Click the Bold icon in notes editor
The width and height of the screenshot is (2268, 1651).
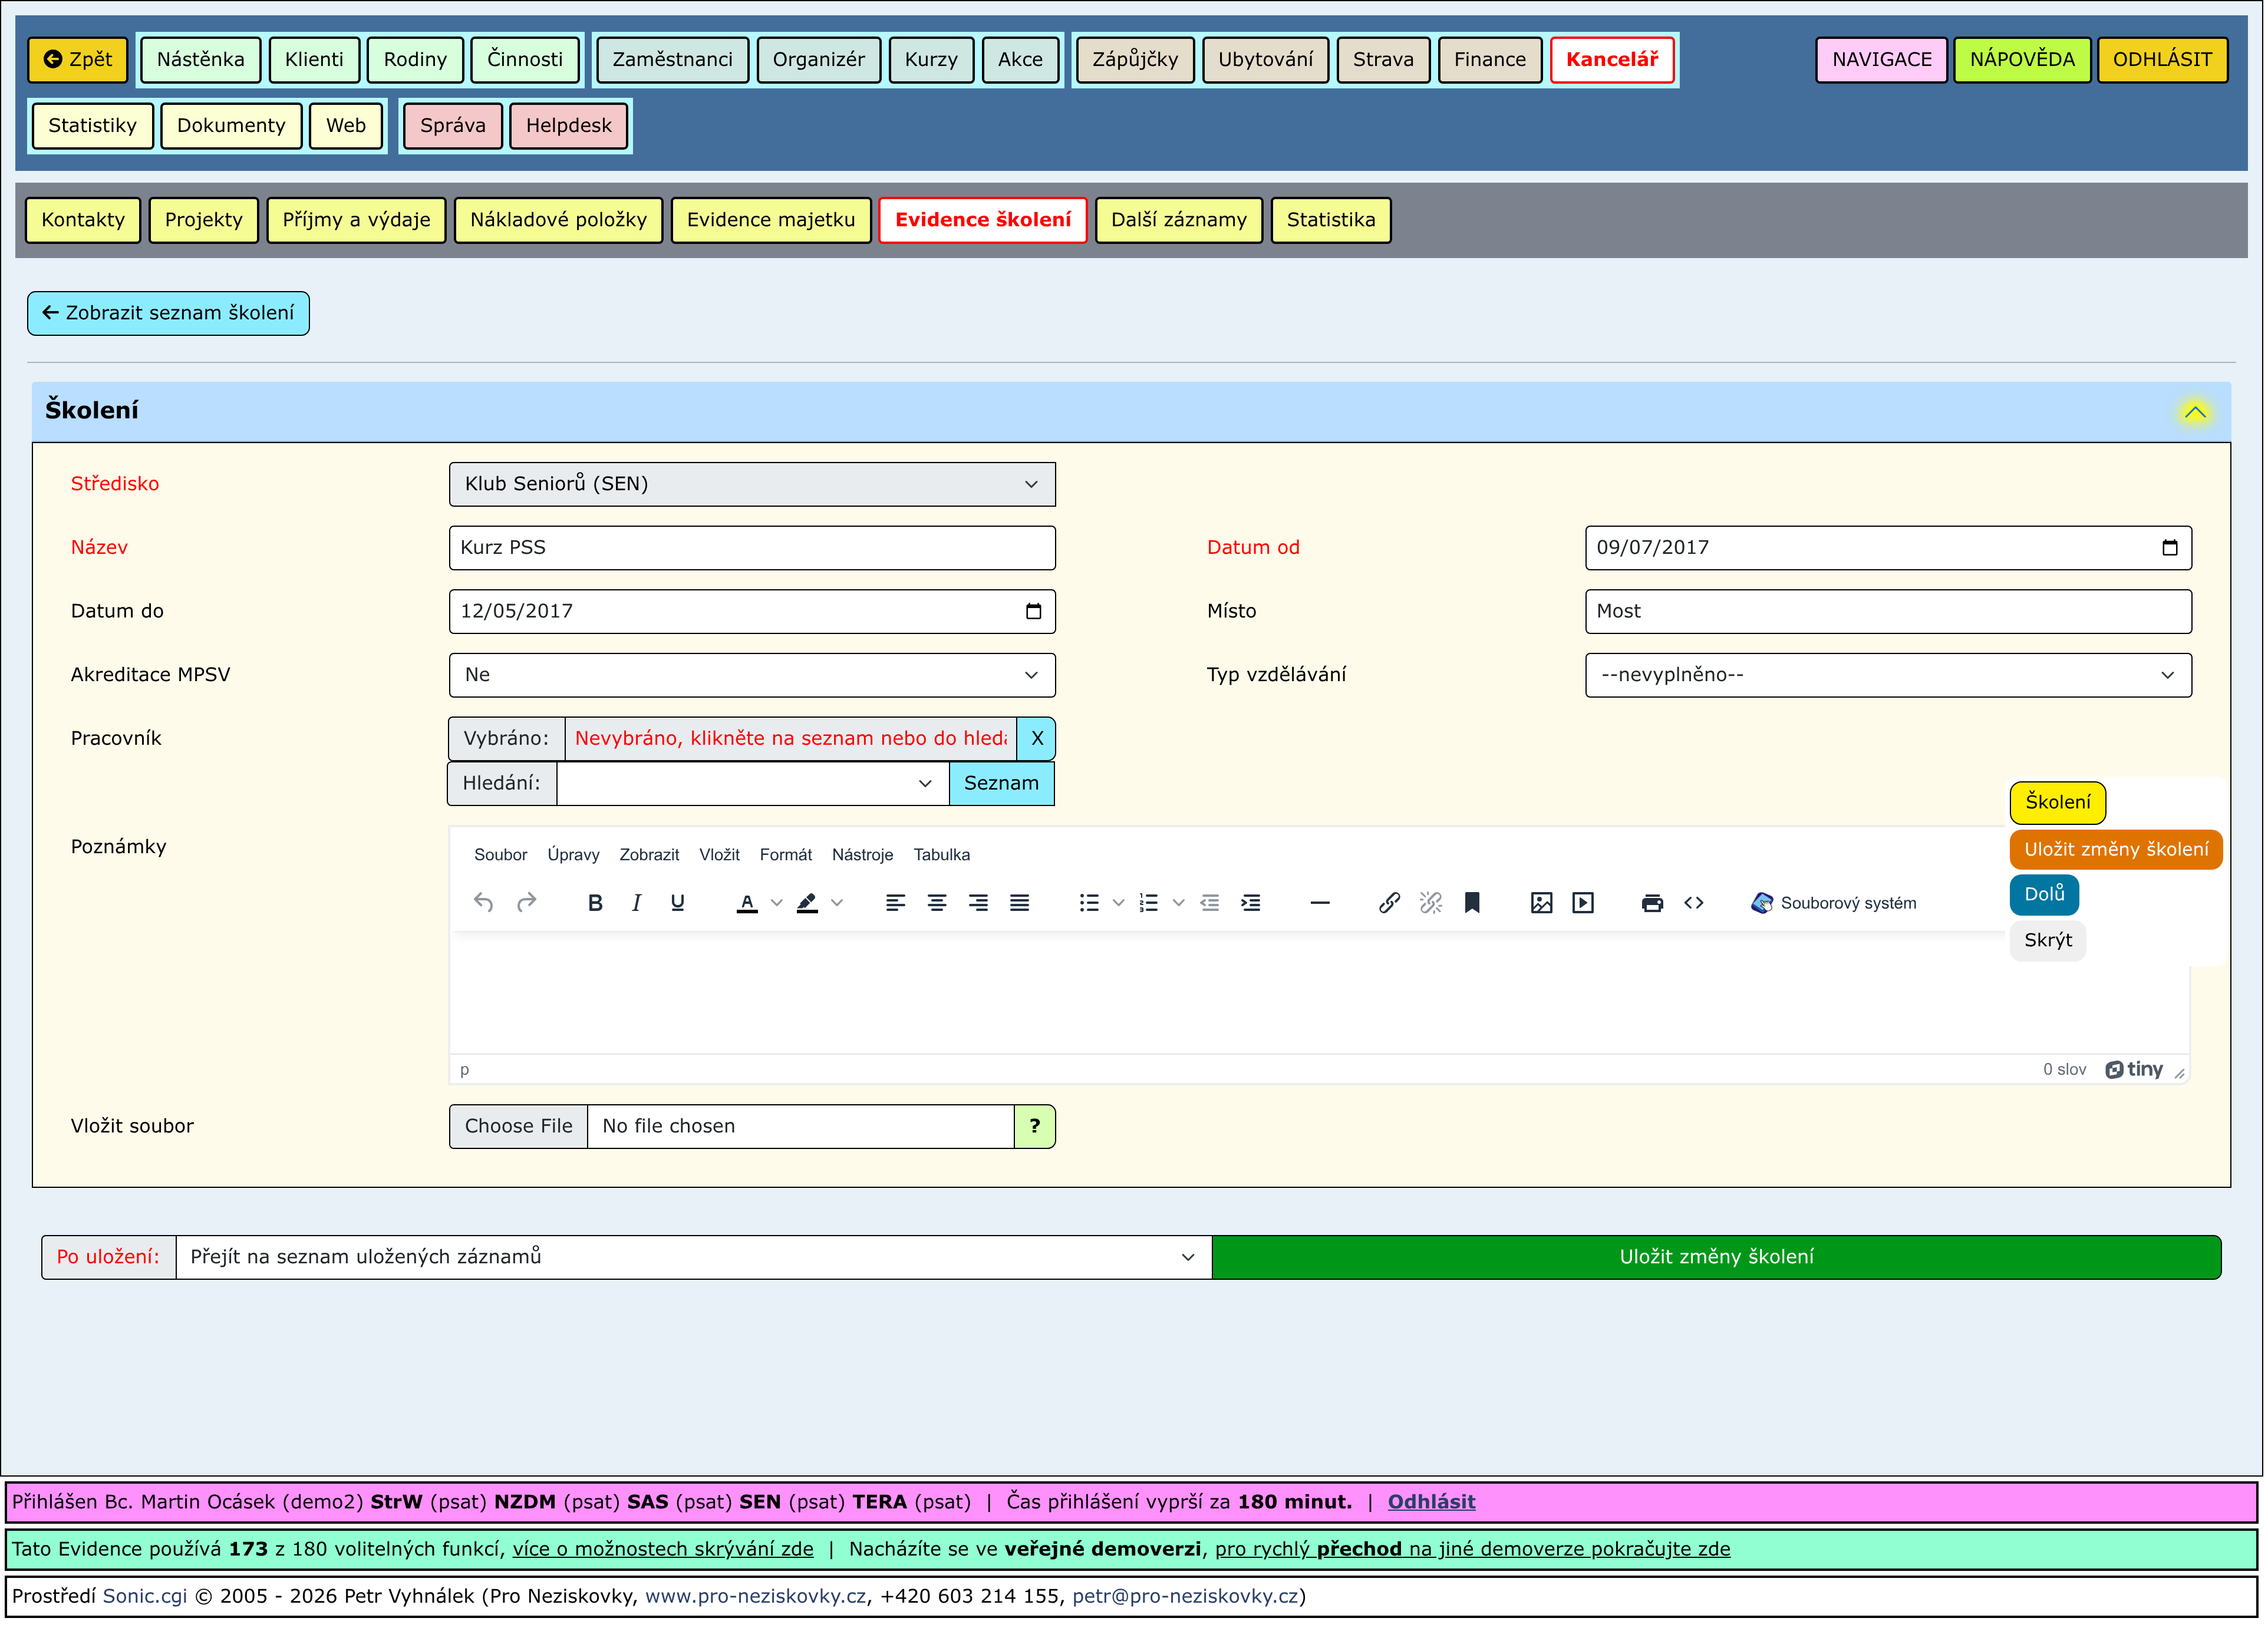(x=595, y=904)
